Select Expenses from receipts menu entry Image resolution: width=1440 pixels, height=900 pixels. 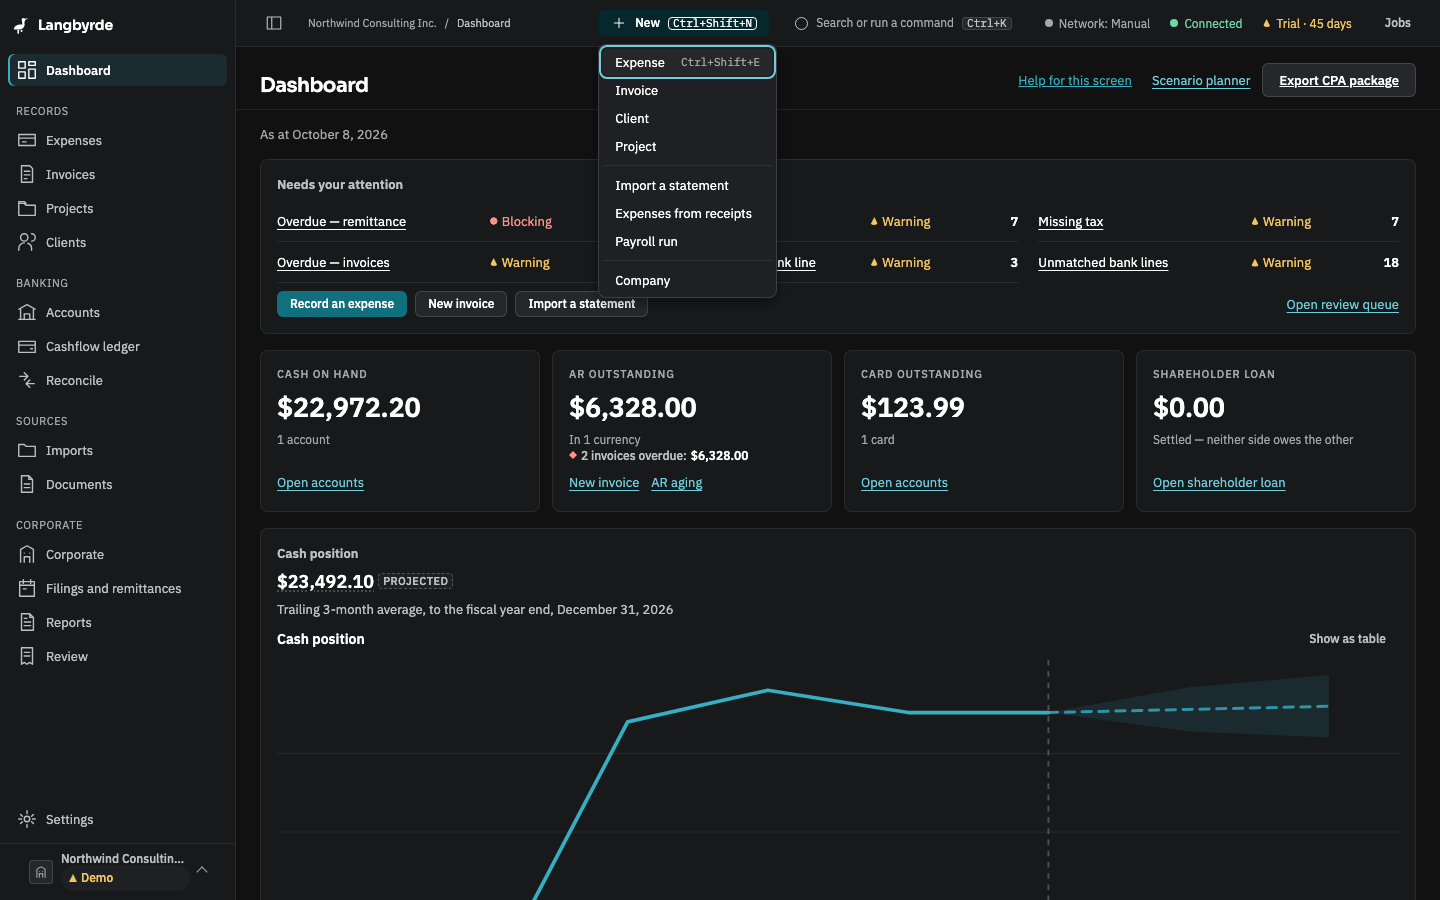(687, 213)
